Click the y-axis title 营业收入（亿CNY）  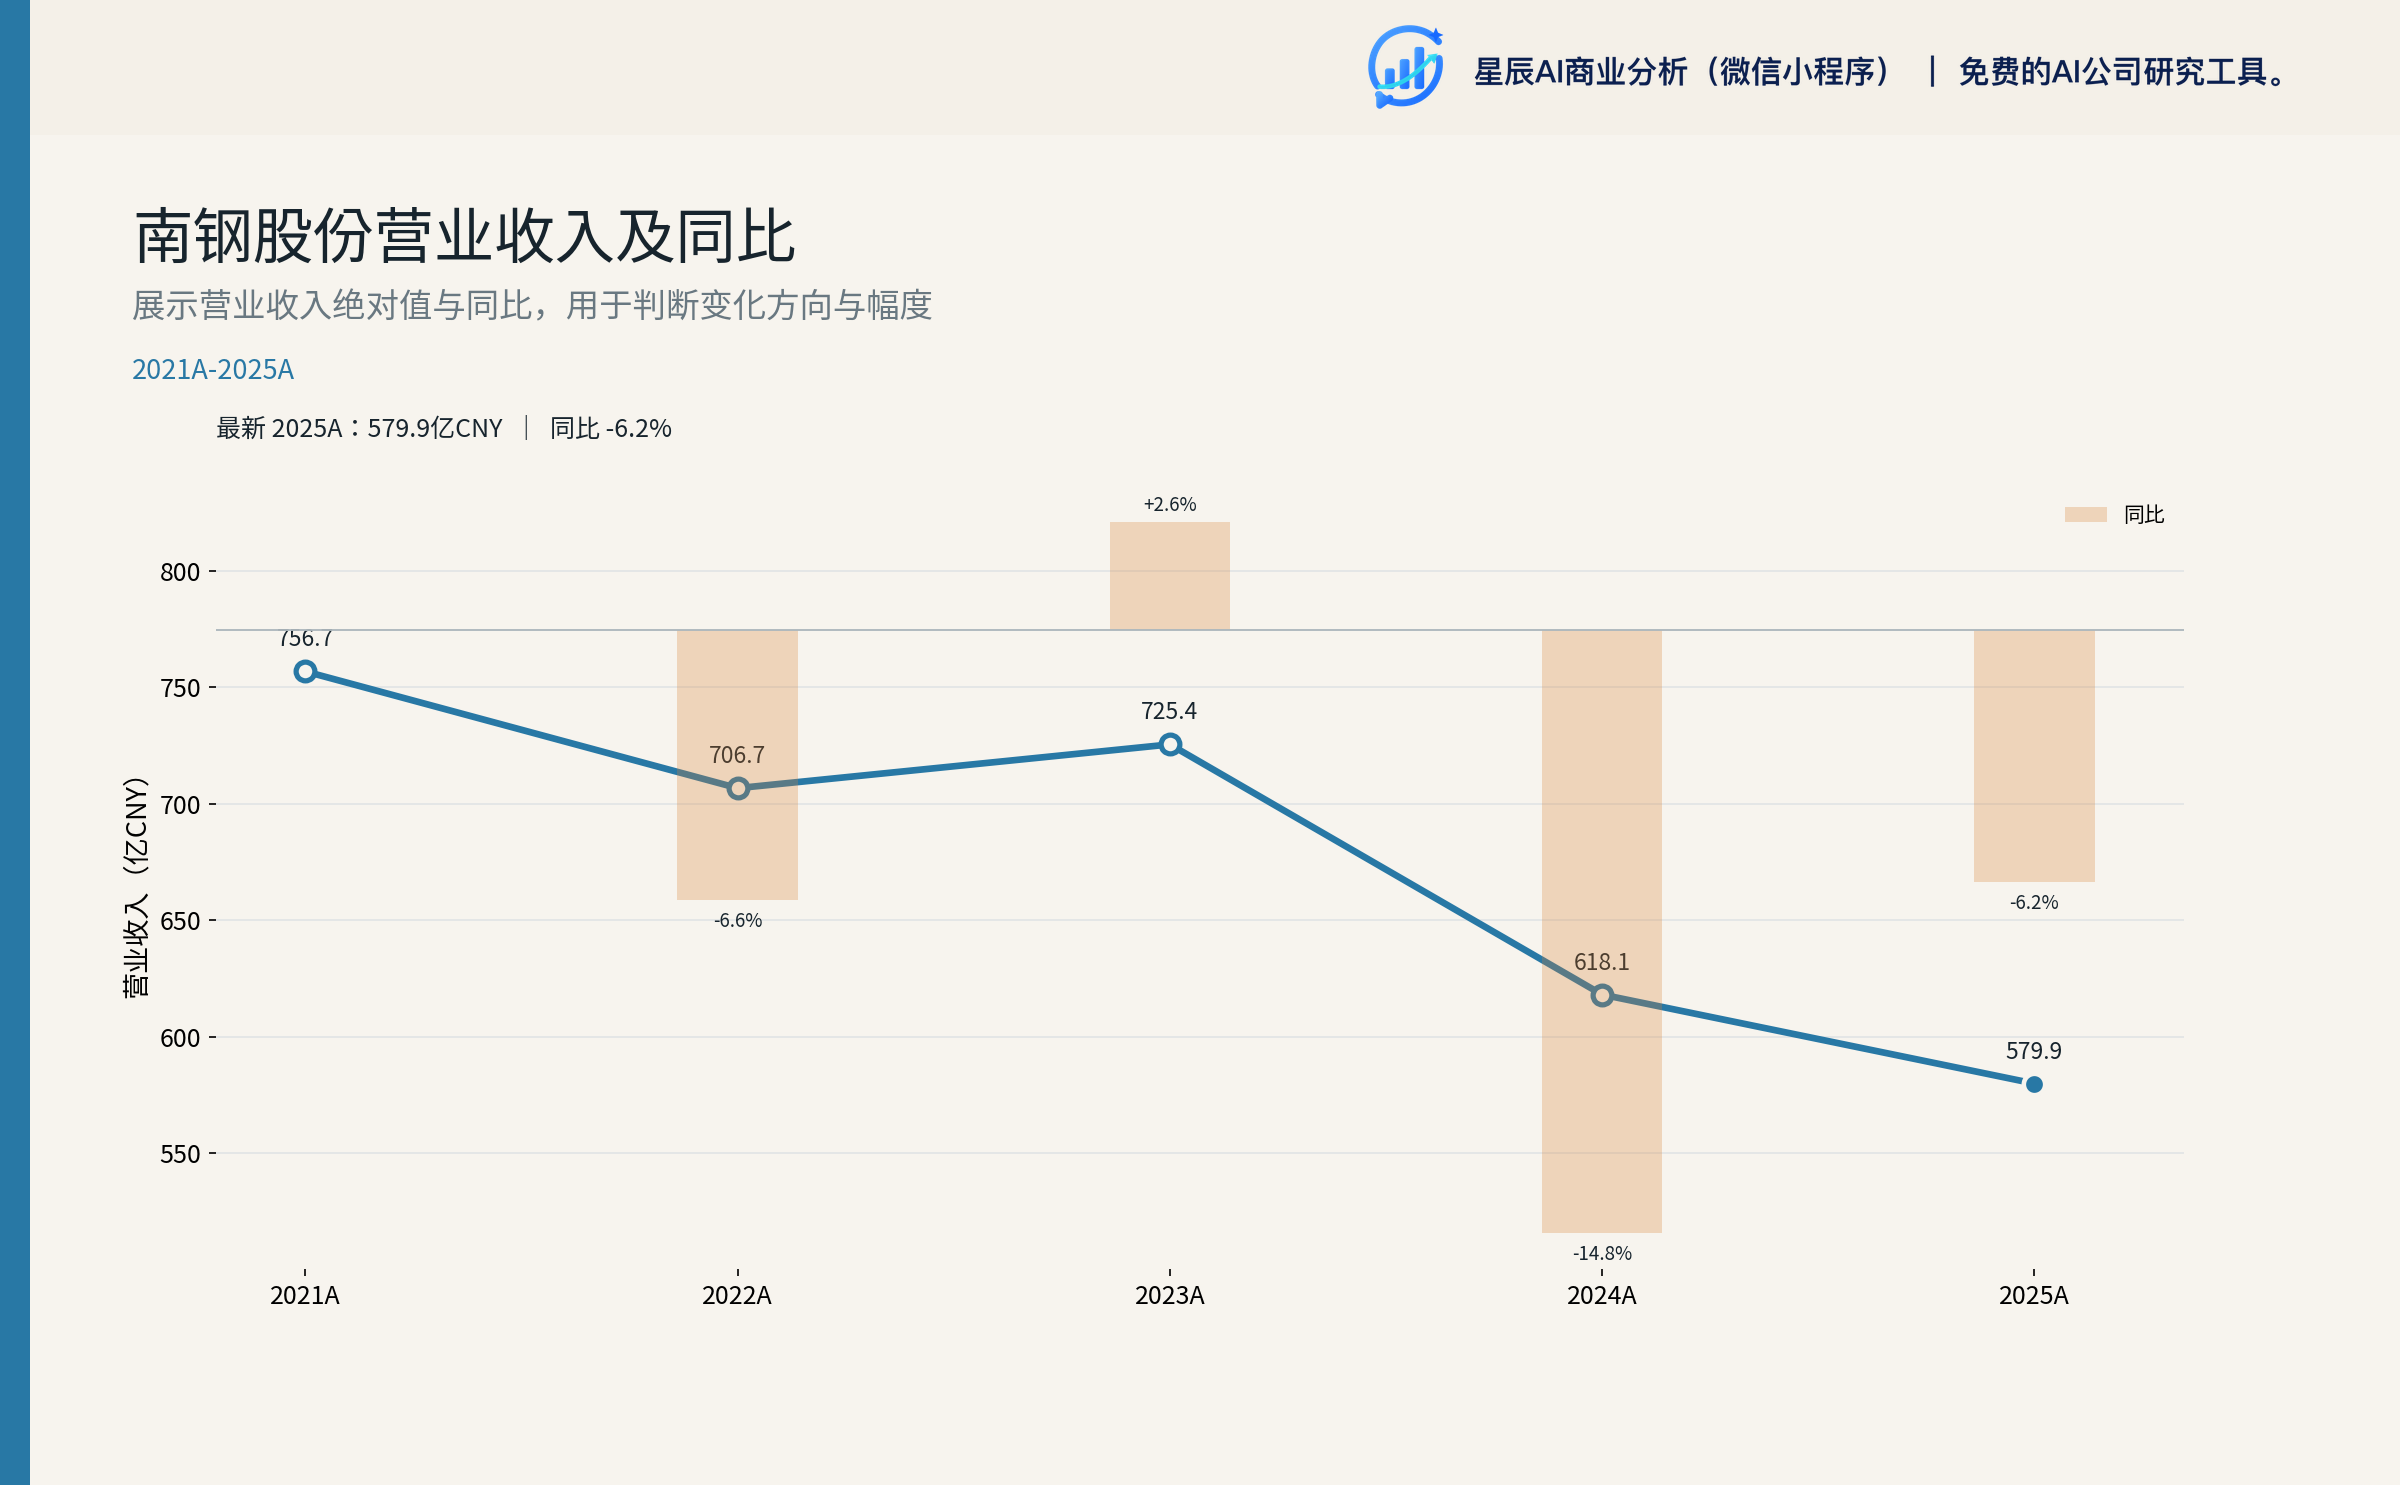click(135, 887)
